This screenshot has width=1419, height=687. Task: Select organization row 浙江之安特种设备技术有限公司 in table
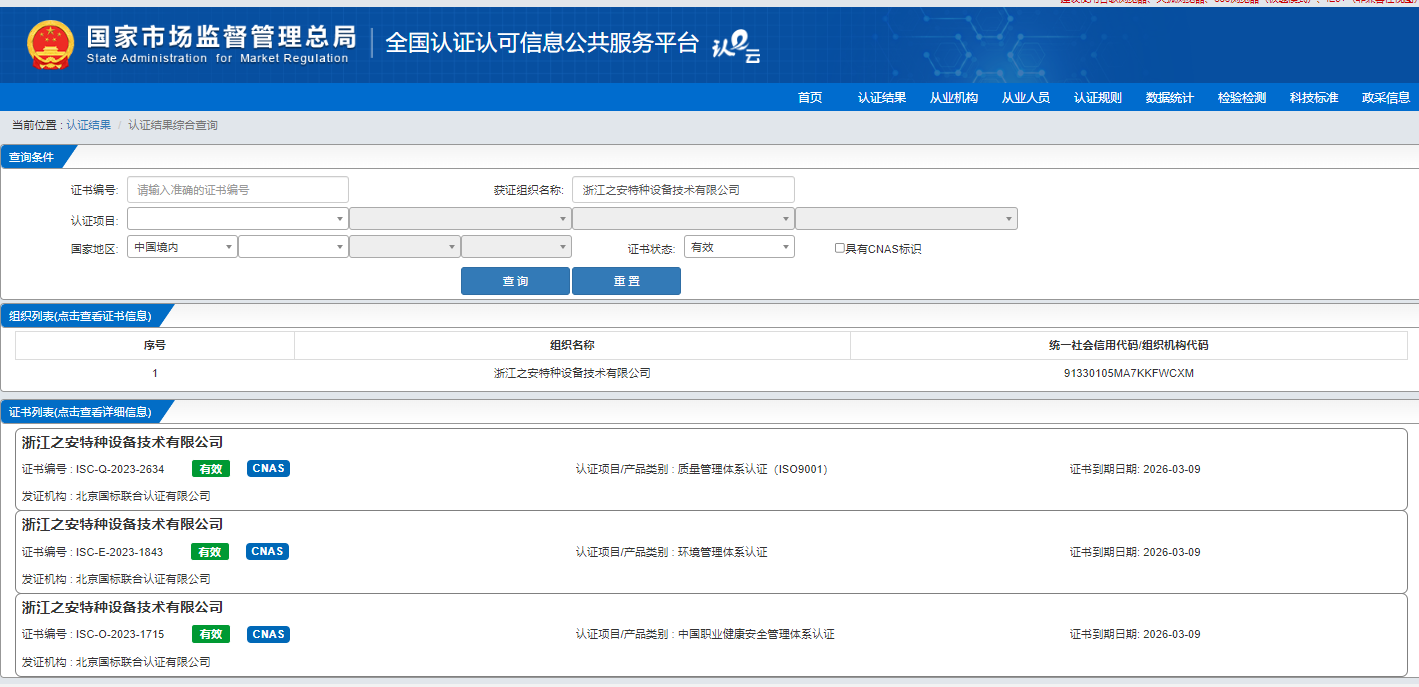click(x=572, y=373)
